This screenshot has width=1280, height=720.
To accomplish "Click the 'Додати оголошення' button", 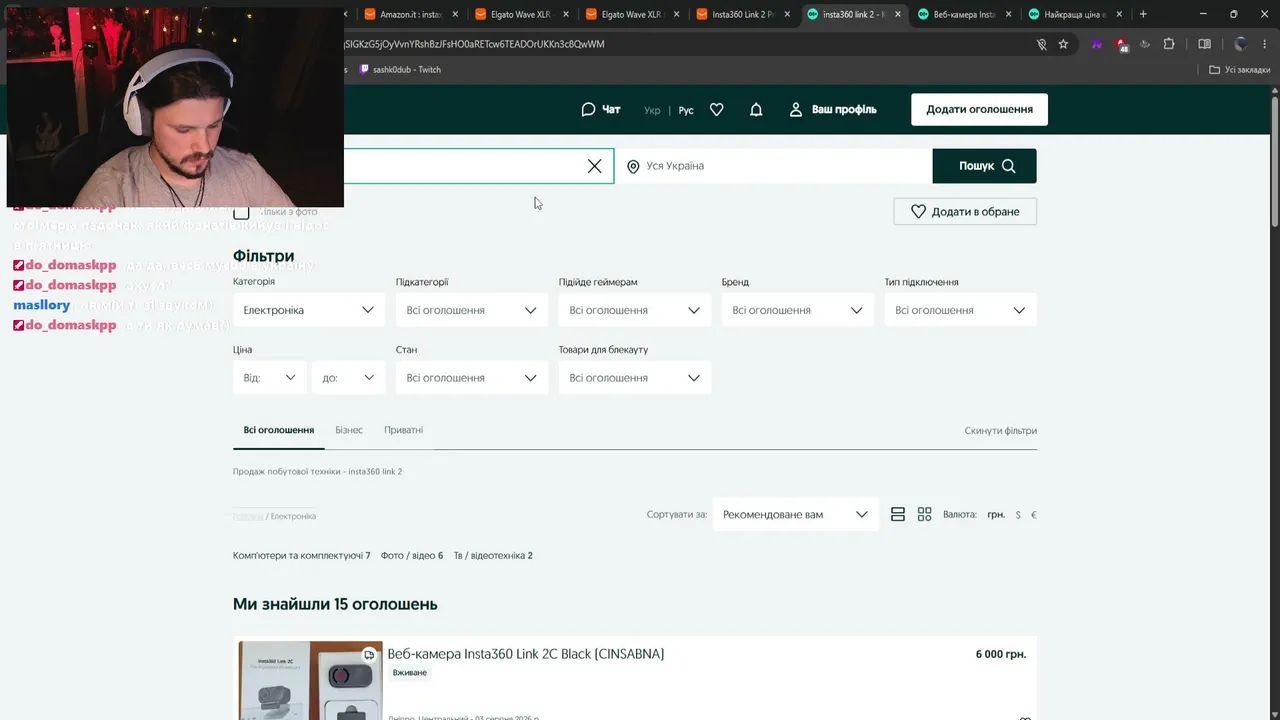I will (979, 109).
